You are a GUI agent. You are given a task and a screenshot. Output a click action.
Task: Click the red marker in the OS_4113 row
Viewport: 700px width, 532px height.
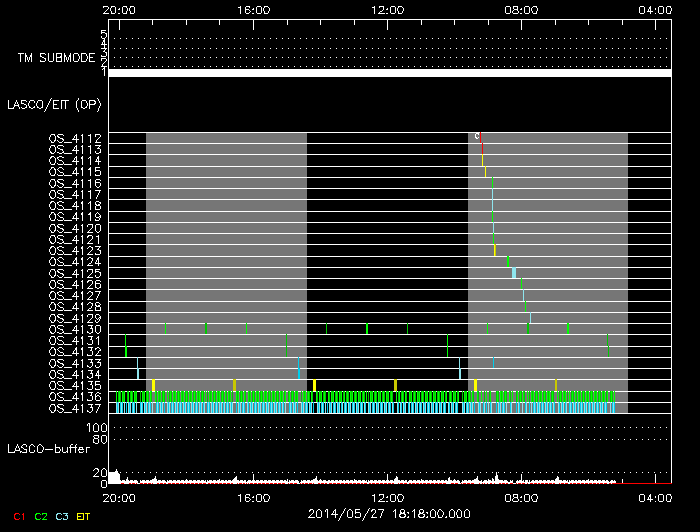[x=481, y=148]
